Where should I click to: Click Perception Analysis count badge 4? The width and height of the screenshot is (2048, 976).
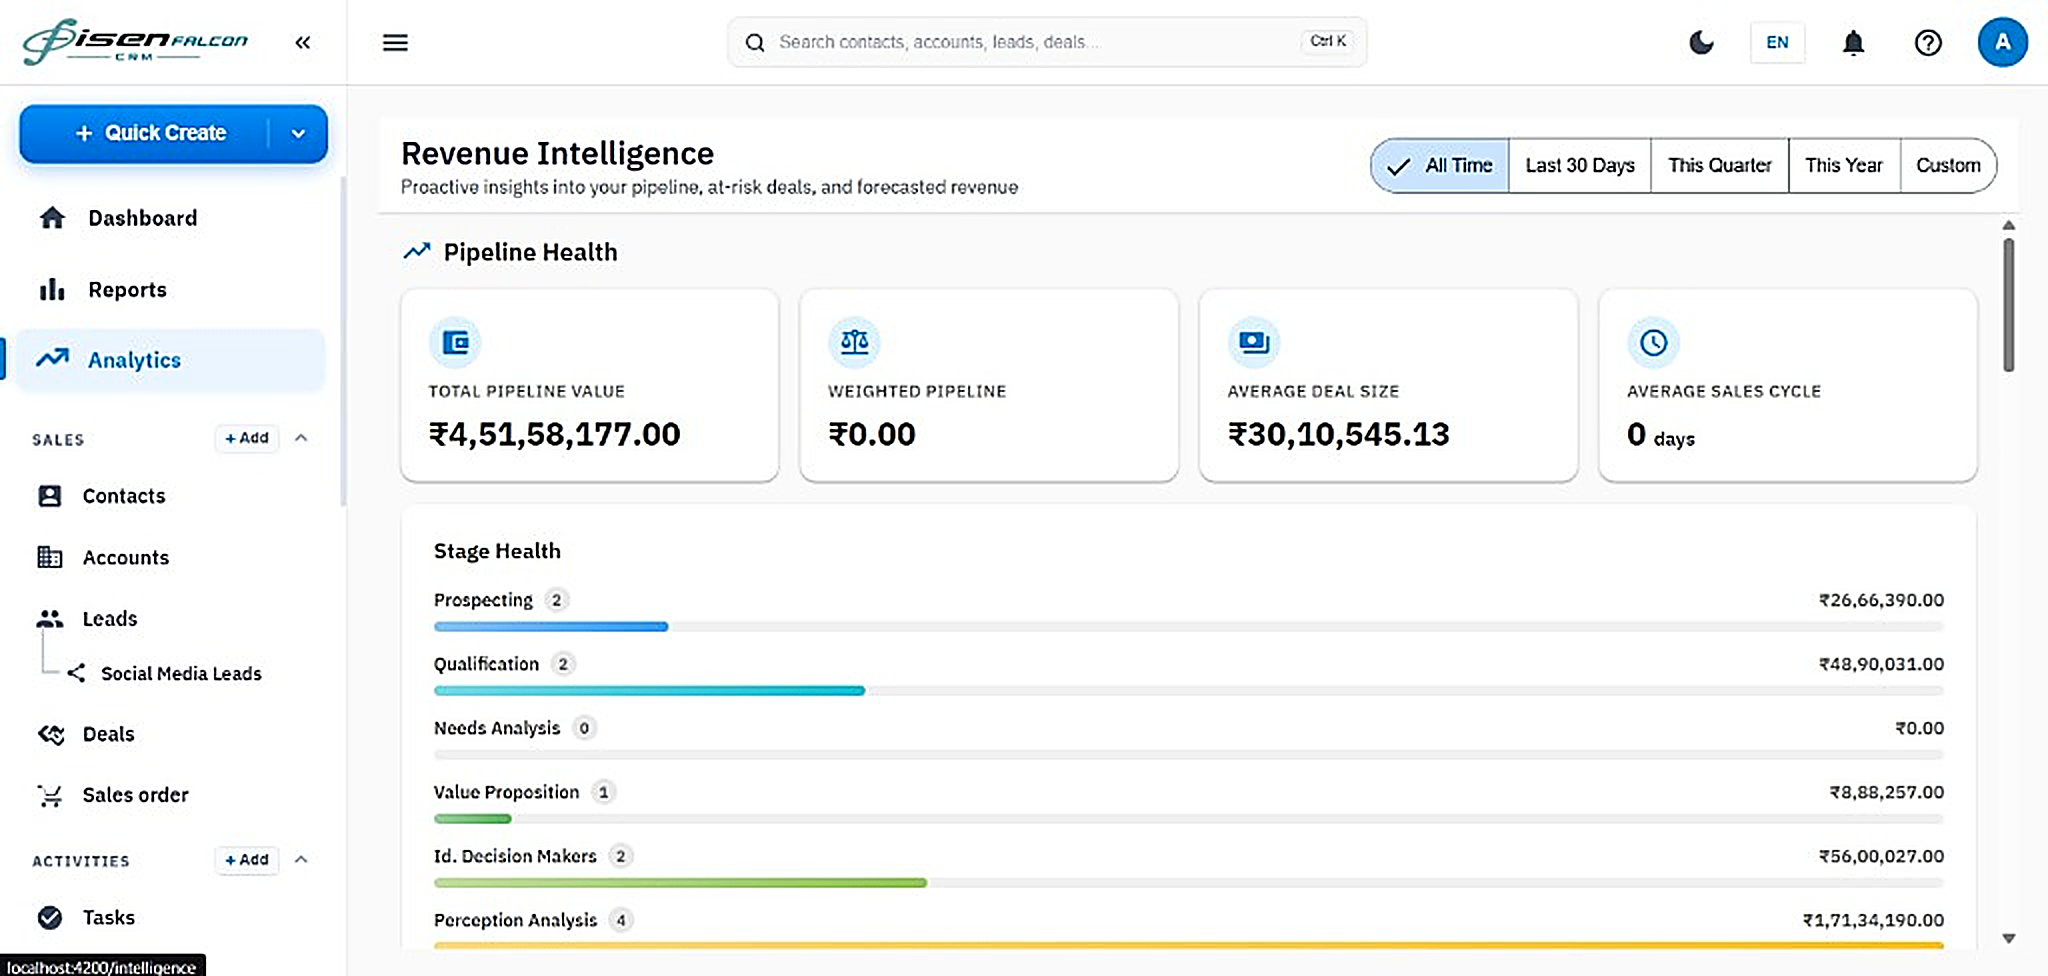coord(621,920)
